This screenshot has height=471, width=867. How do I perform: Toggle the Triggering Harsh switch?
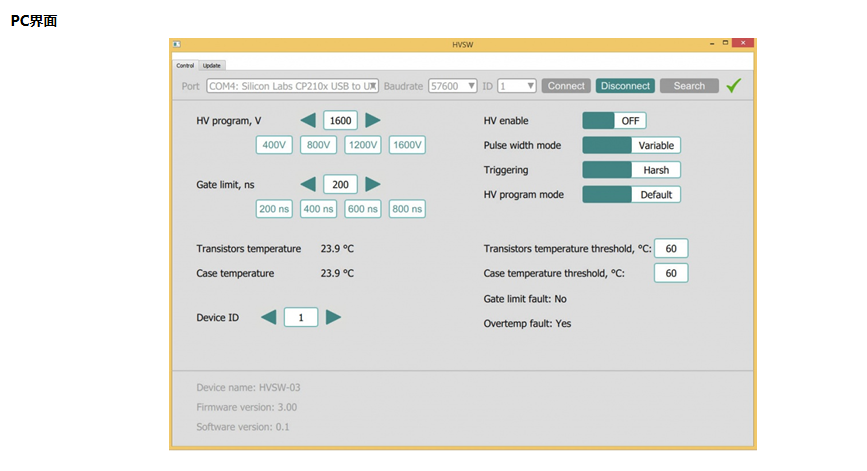pyautogui.click(x=631, y=170)
